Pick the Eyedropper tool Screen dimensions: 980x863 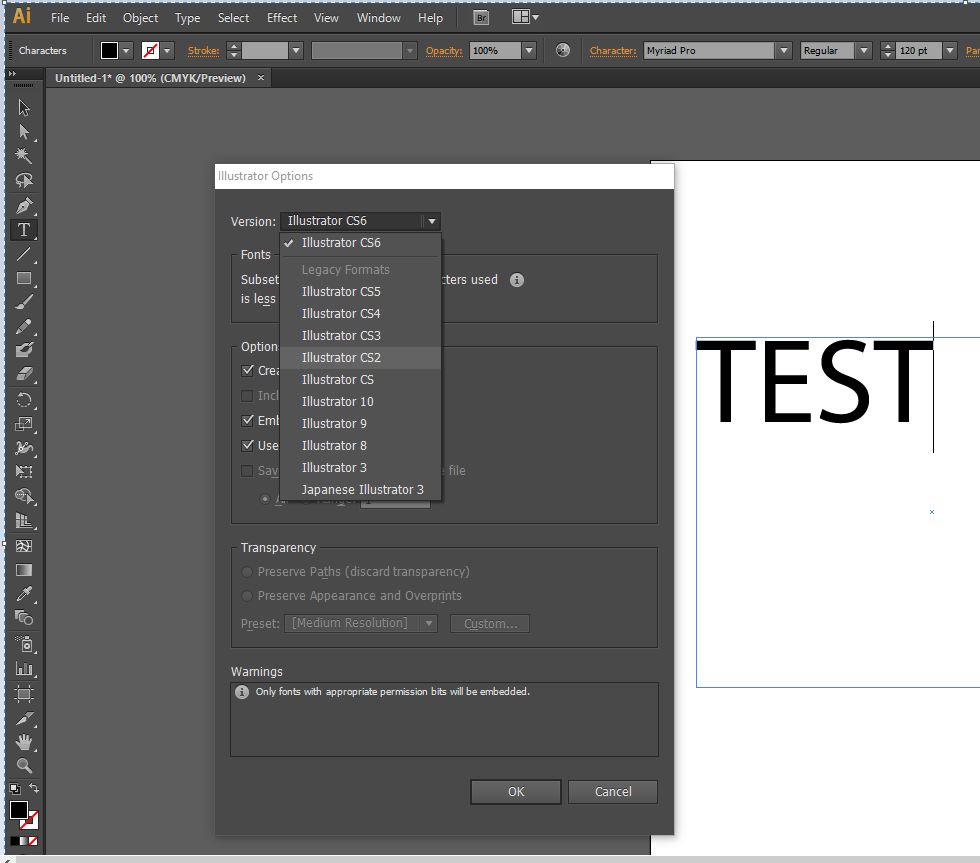pyautogui.click(x=24, y=594)
